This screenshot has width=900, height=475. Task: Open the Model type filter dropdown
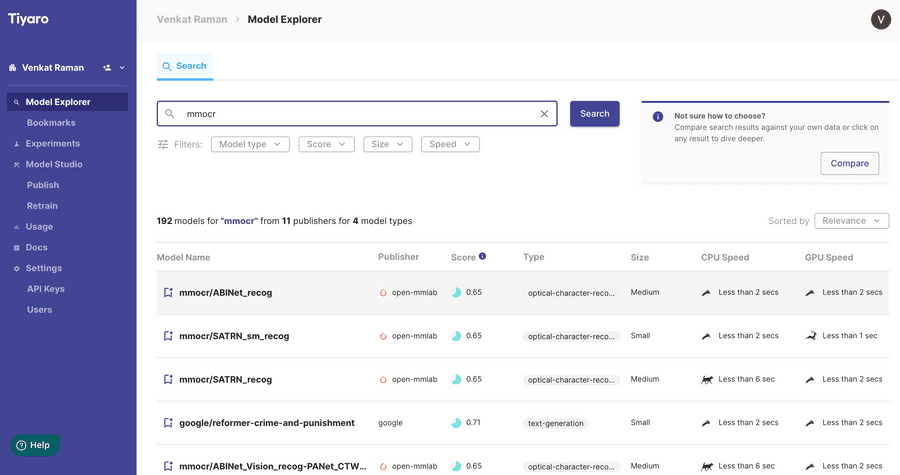pos(250,144)
